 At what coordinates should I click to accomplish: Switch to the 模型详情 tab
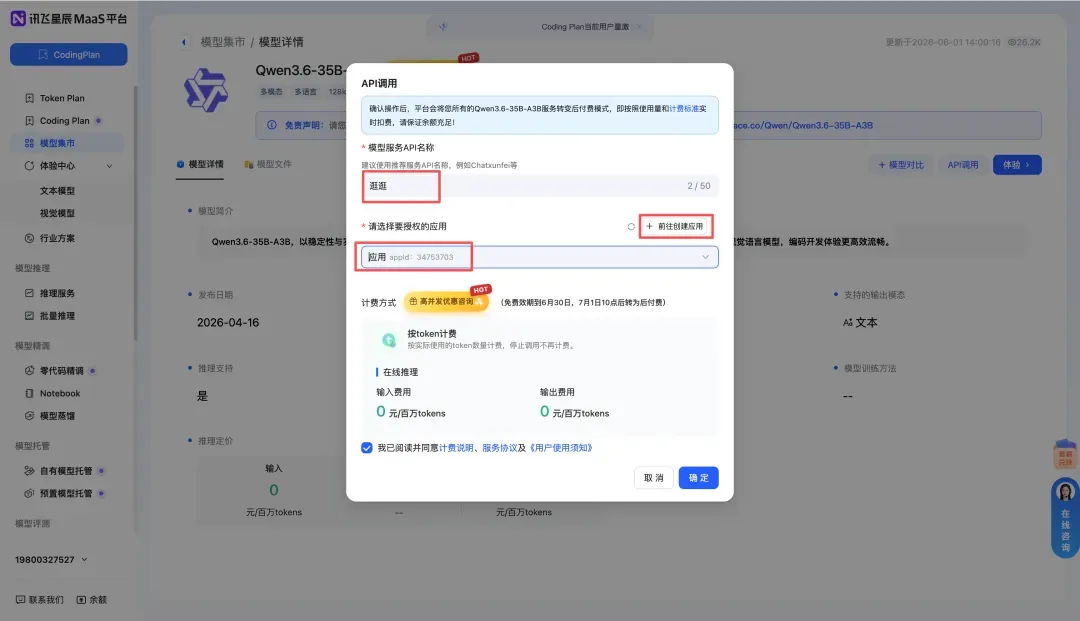pos(200,165)
